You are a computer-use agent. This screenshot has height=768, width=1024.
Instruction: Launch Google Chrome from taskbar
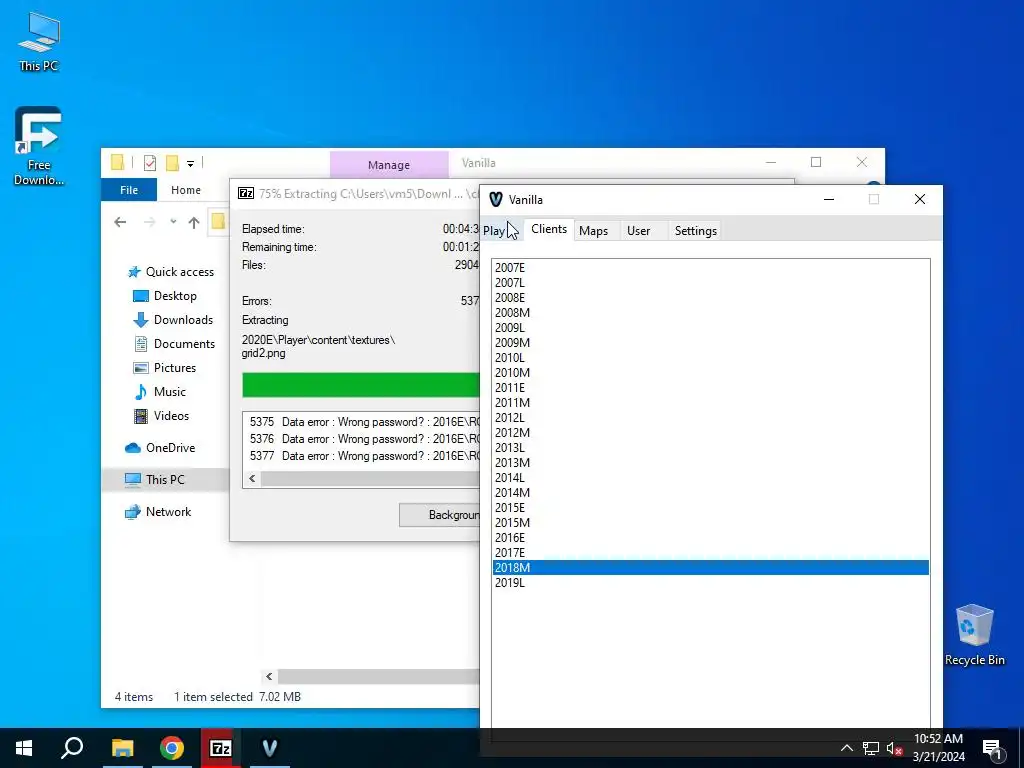[x=172, y=748]
